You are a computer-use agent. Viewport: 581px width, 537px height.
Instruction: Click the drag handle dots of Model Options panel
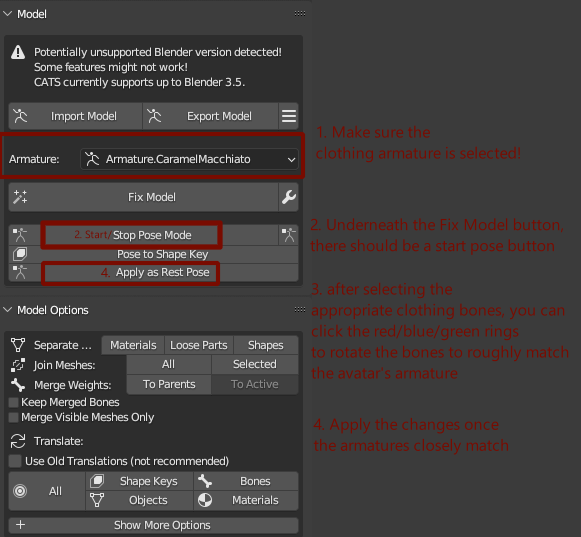pos(300,309)
